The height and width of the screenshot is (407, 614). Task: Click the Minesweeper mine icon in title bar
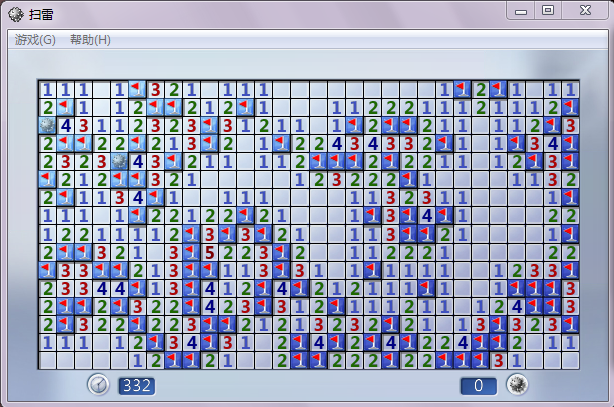point(16,14)
